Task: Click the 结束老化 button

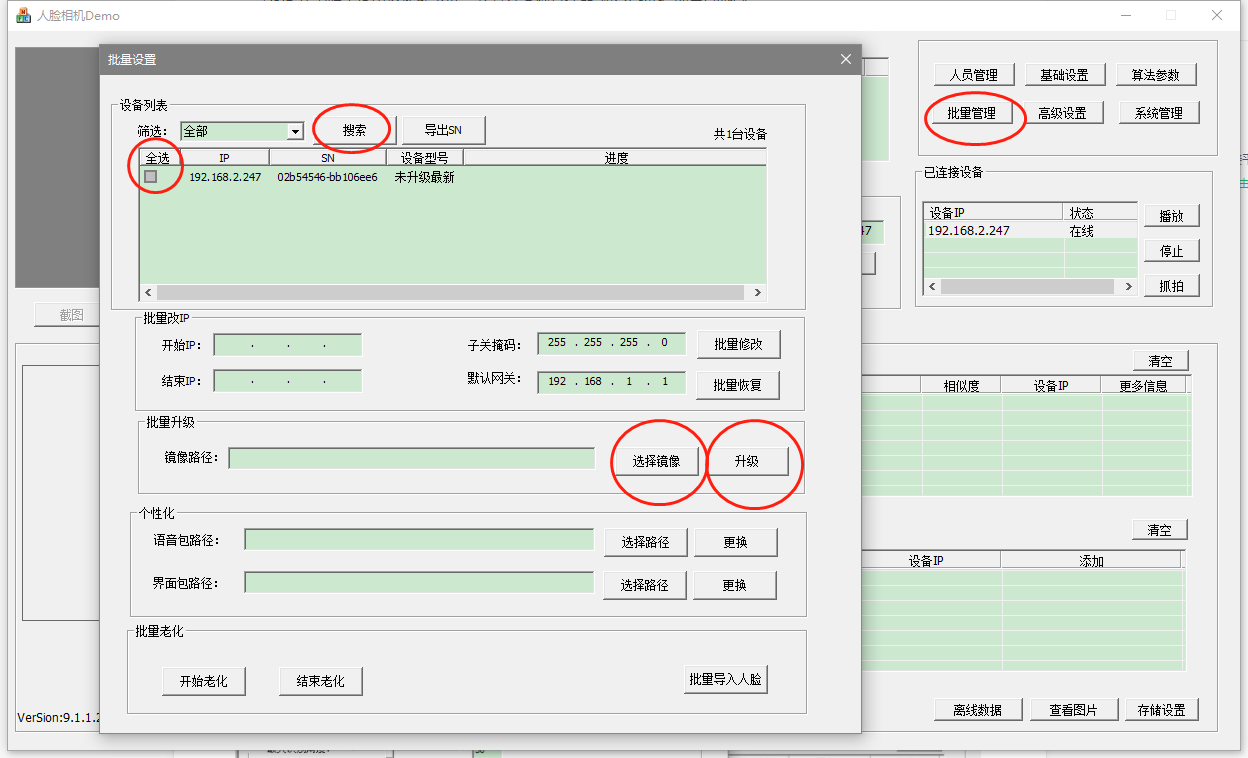Action: pyautogui.click(x=320, y=681)
